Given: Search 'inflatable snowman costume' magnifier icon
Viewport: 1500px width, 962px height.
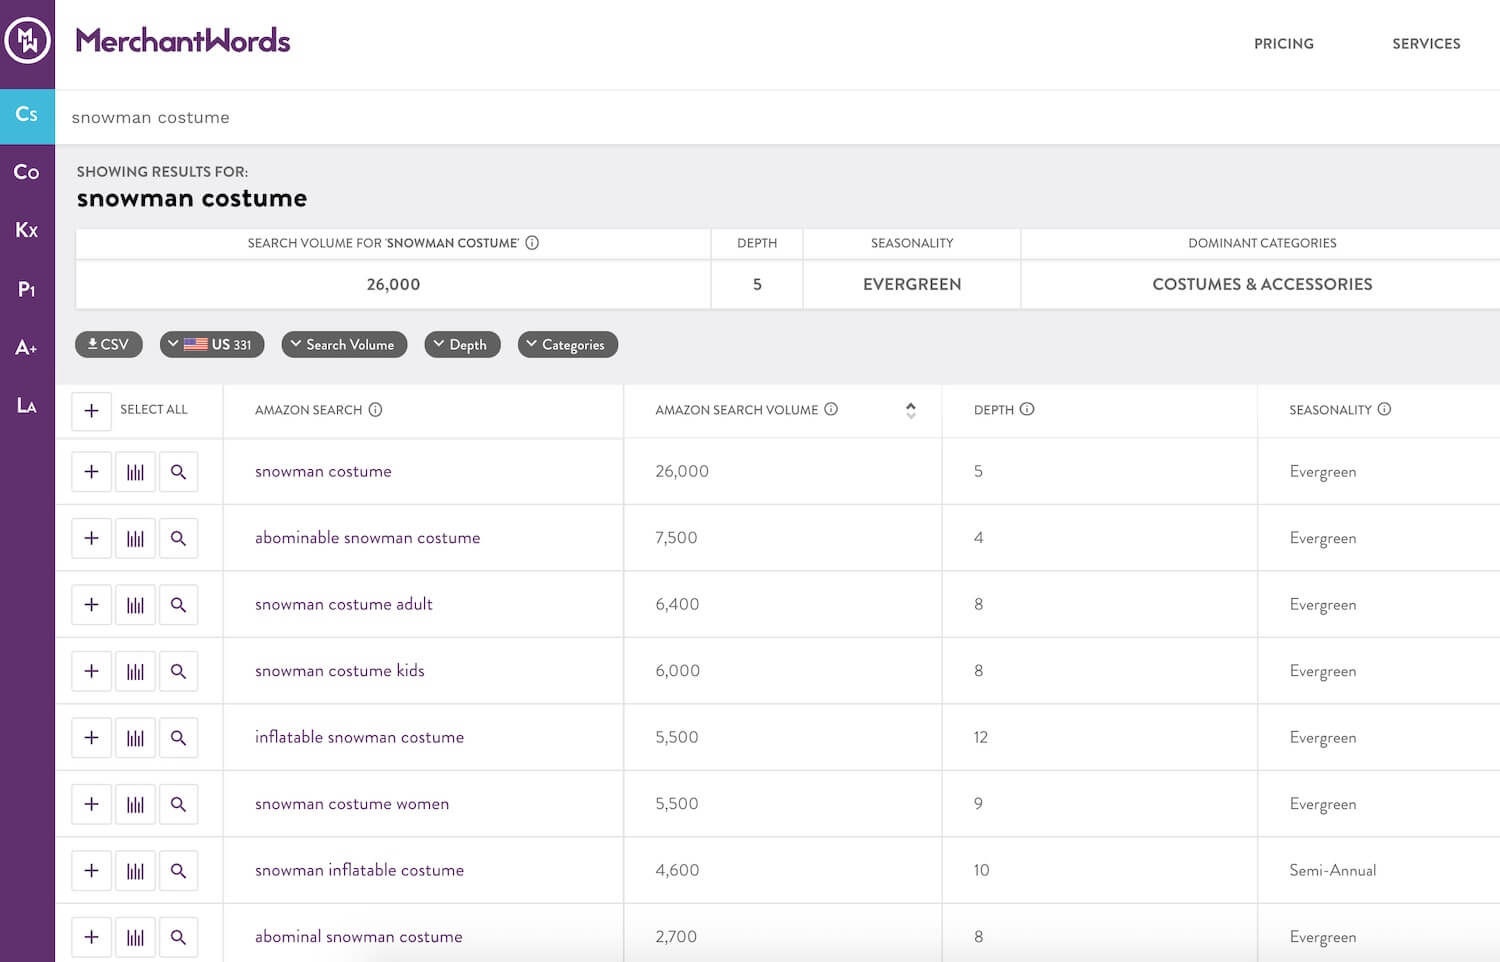Looking at the screenshot, I should coord(178,738).
